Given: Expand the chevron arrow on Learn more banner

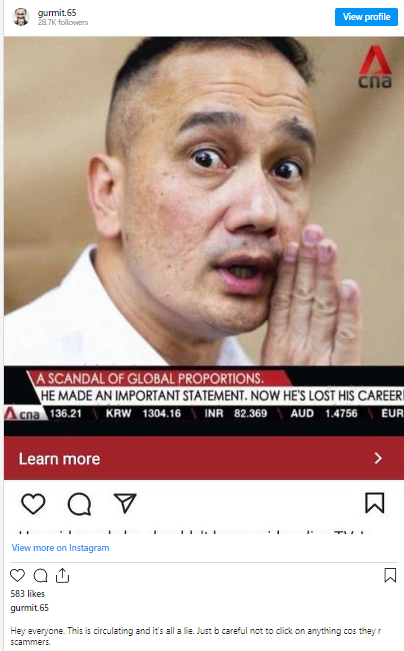Looking at the screenshot, I should pyautogui.click(x=378, y=458).
